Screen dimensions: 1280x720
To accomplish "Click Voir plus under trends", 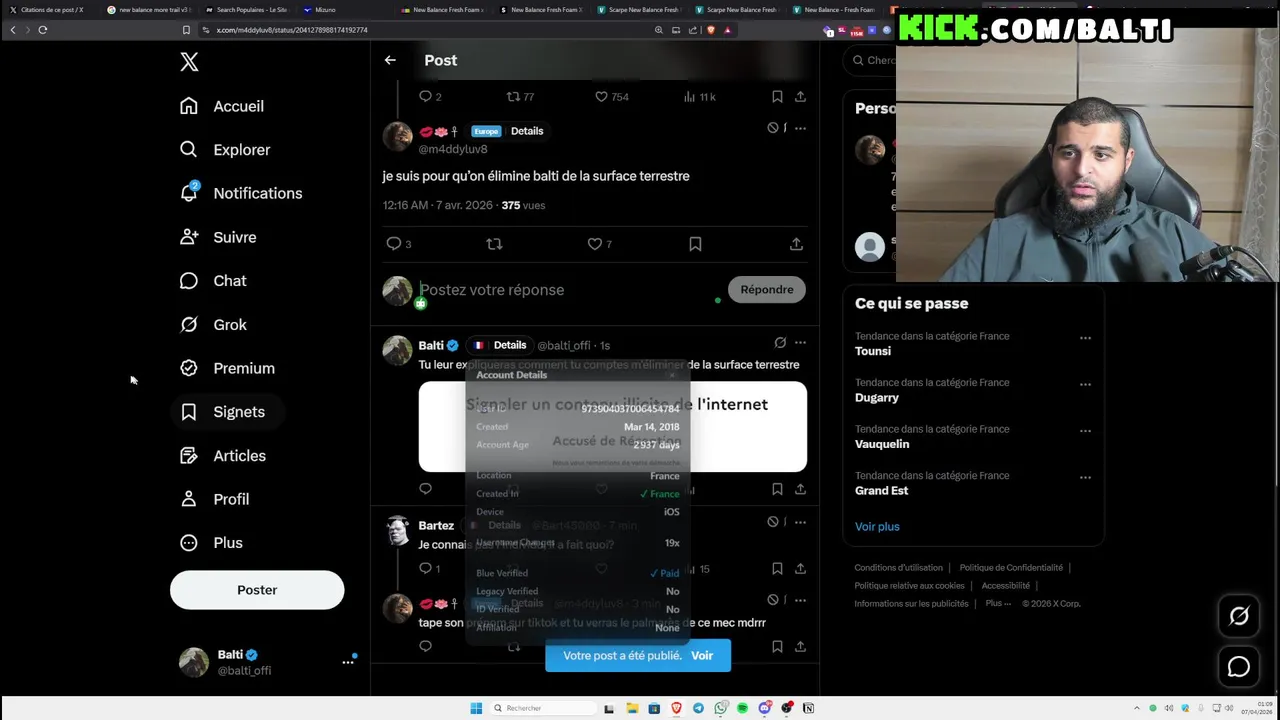I will [x=877, y=527].
